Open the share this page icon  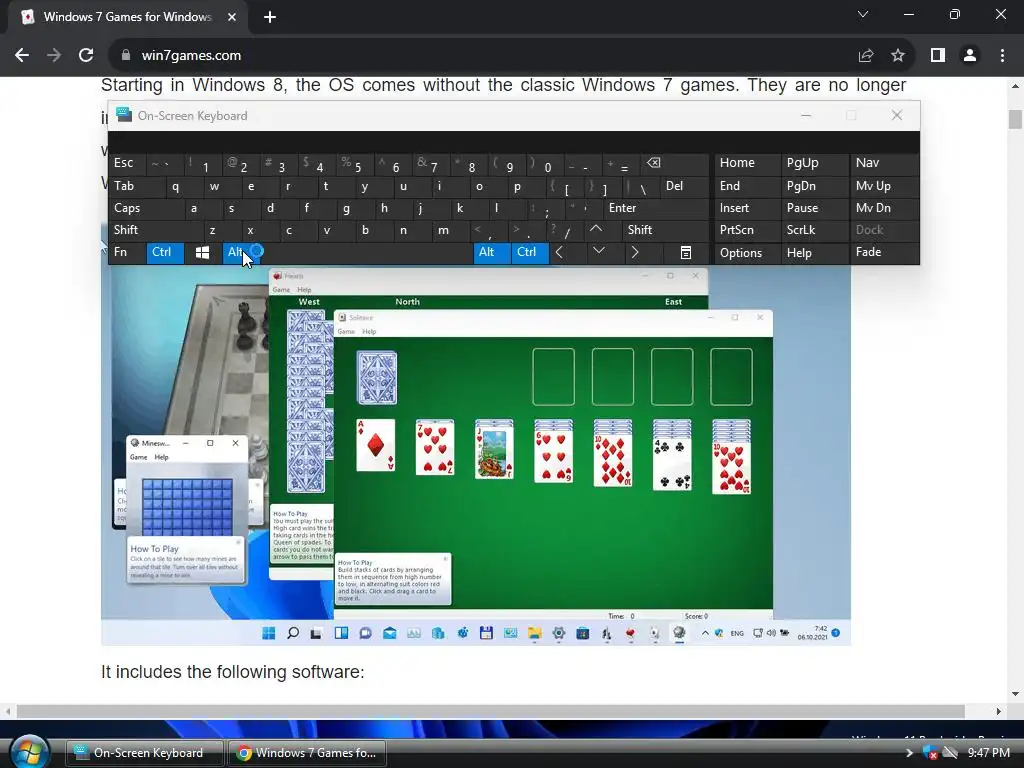coord(866,56)
